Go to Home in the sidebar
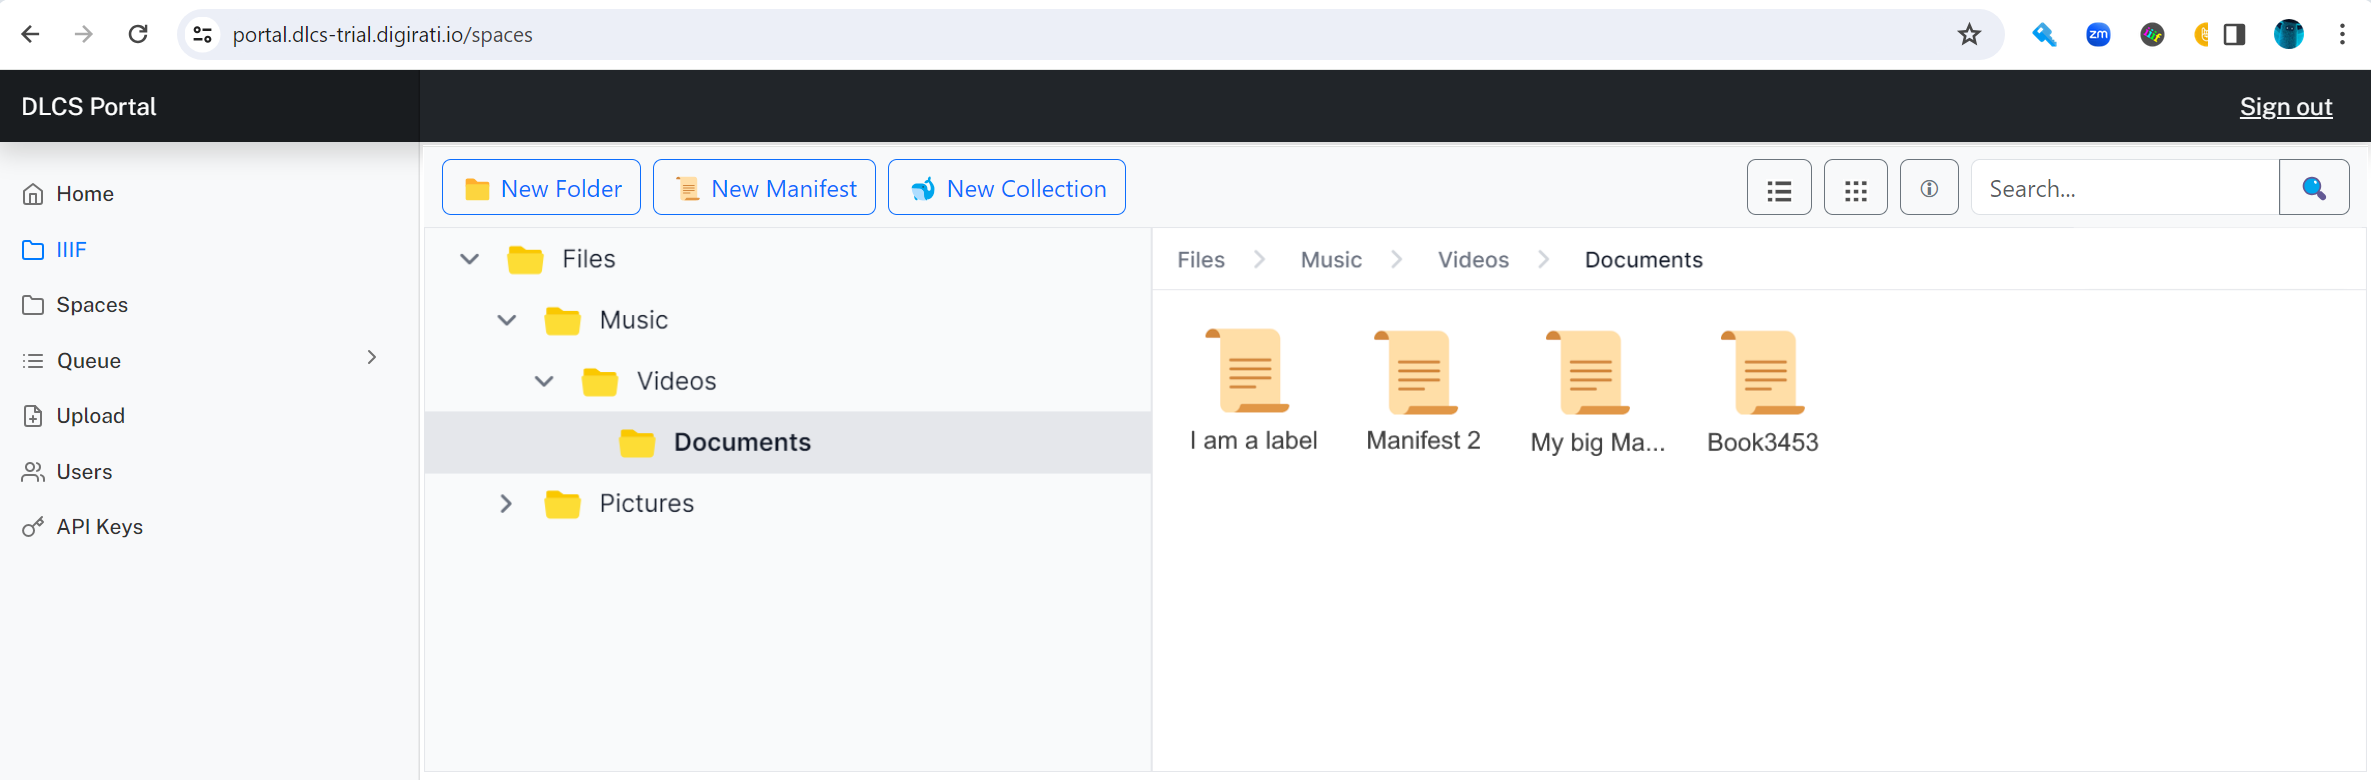The width and height of the screenshot is (2371, 780). (x=68, y=194)
